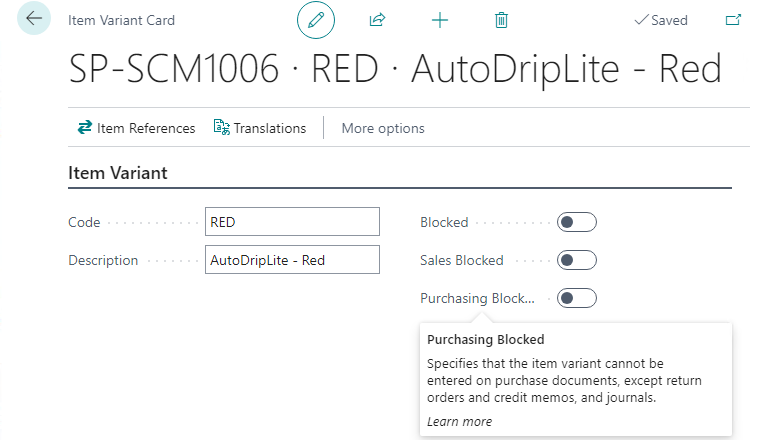The width and height of the screenshot is (780, 440).
Task: Delete the variant using trash icon
Action: click(501, 20)
